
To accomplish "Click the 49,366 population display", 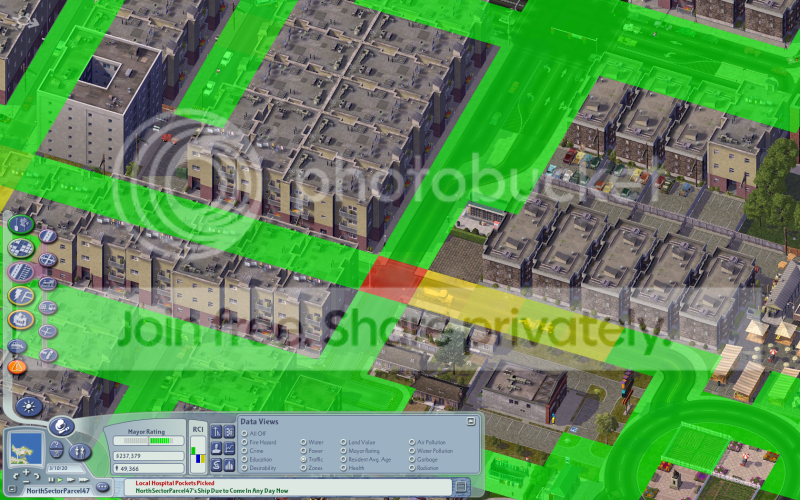I will click(x=148, y=469).
